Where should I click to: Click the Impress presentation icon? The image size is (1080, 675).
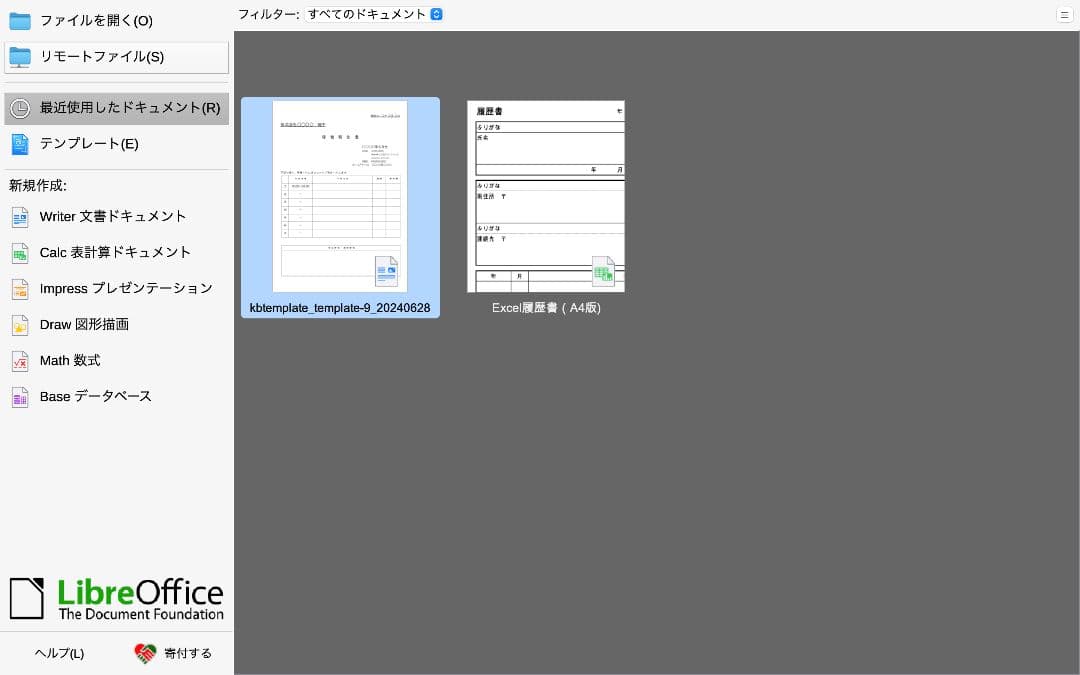[x=20, y=289]
